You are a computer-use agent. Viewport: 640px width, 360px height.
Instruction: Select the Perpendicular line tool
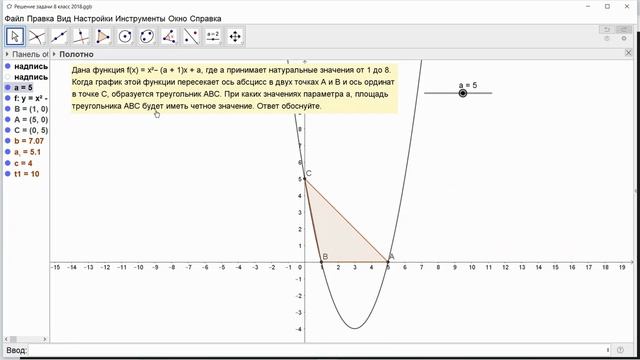(x=81, y=36)
